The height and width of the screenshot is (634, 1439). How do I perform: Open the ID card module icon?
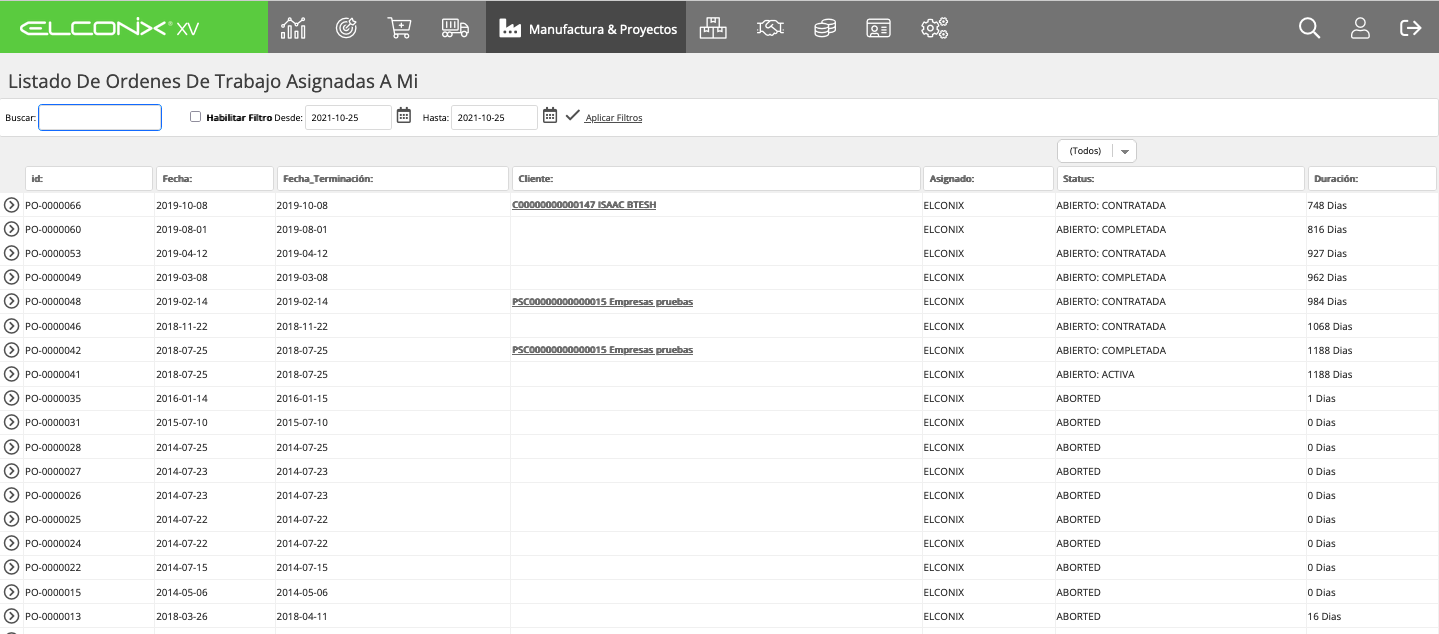pyautogui.click(x=878, y=28)
